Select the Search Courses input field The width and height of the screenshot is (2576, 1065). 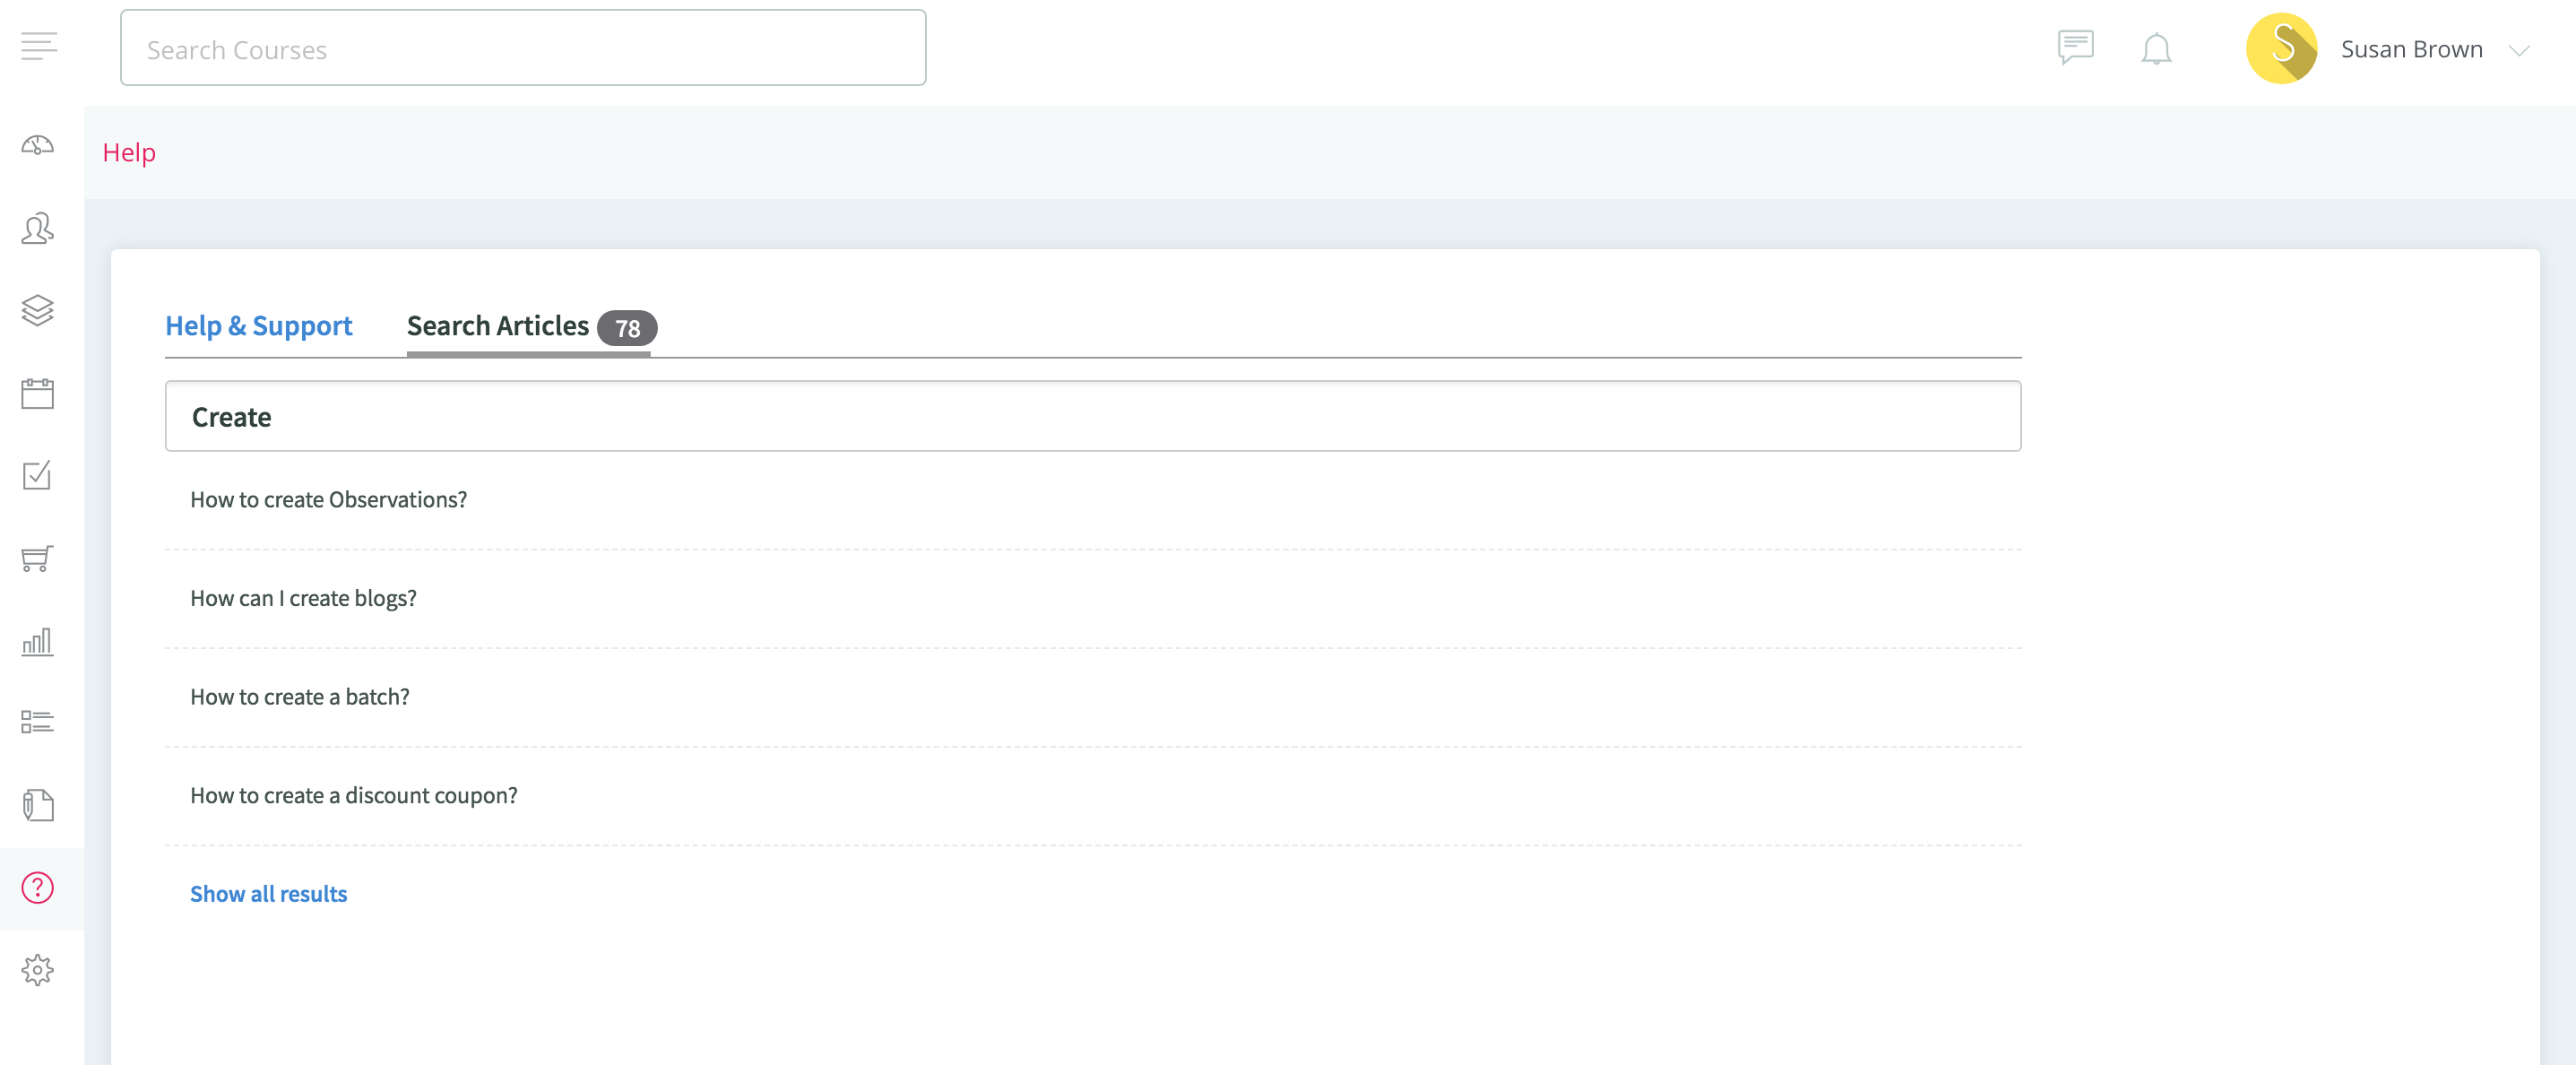point(523,48)
